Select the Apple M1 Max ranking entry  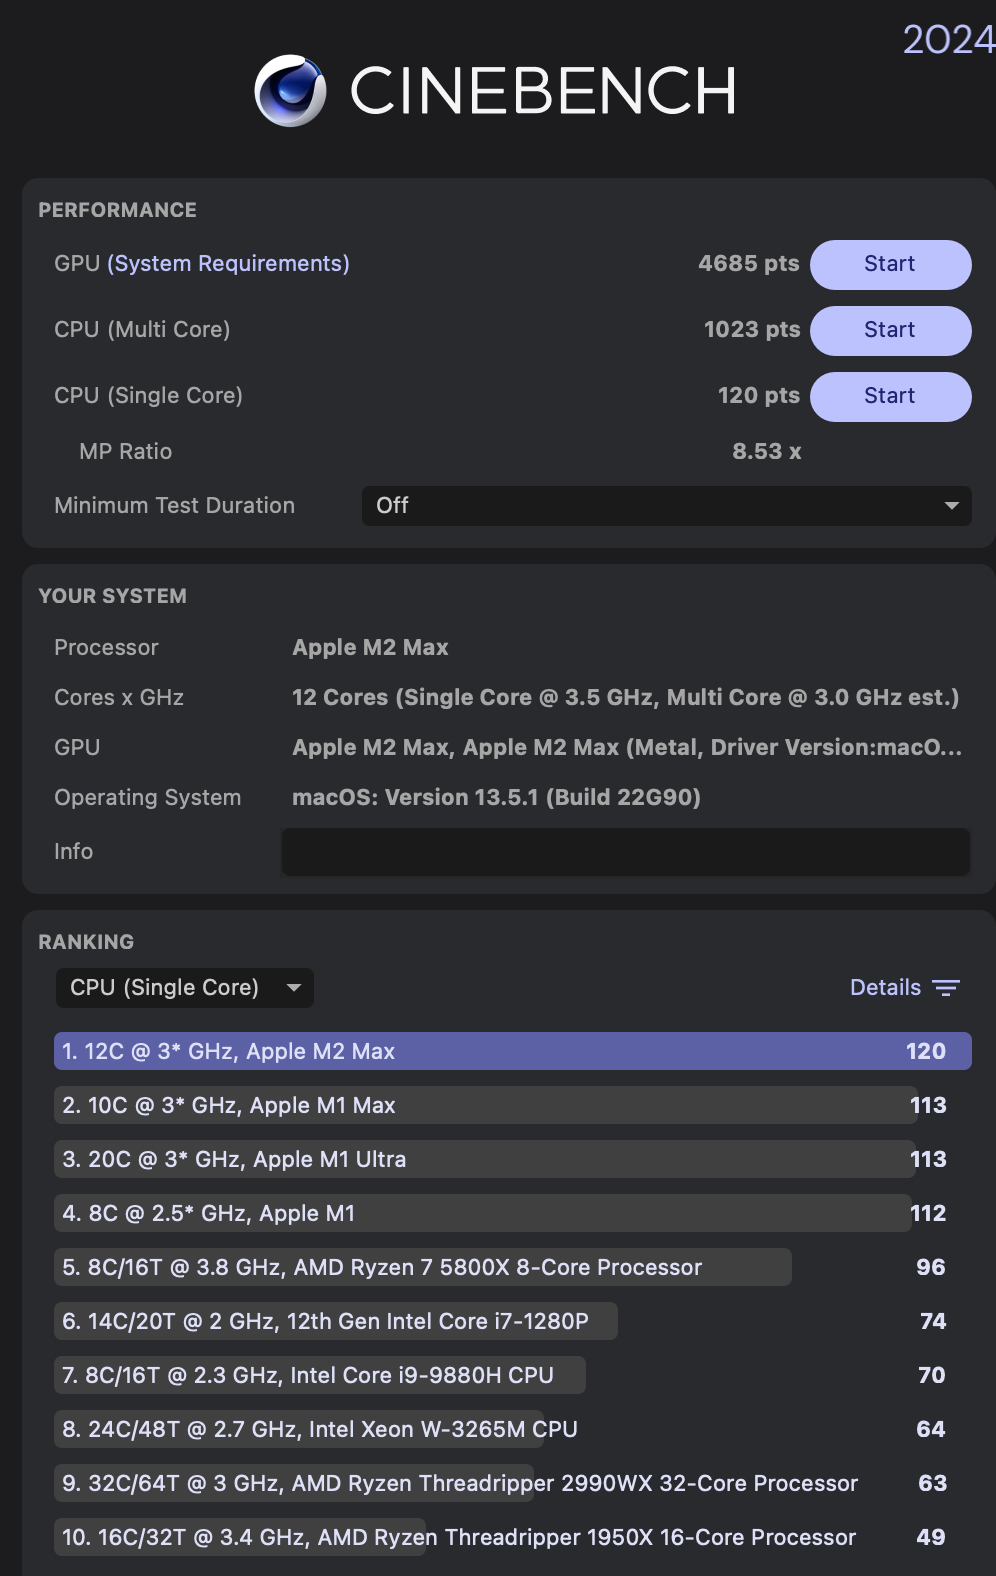pos(485,1106)
